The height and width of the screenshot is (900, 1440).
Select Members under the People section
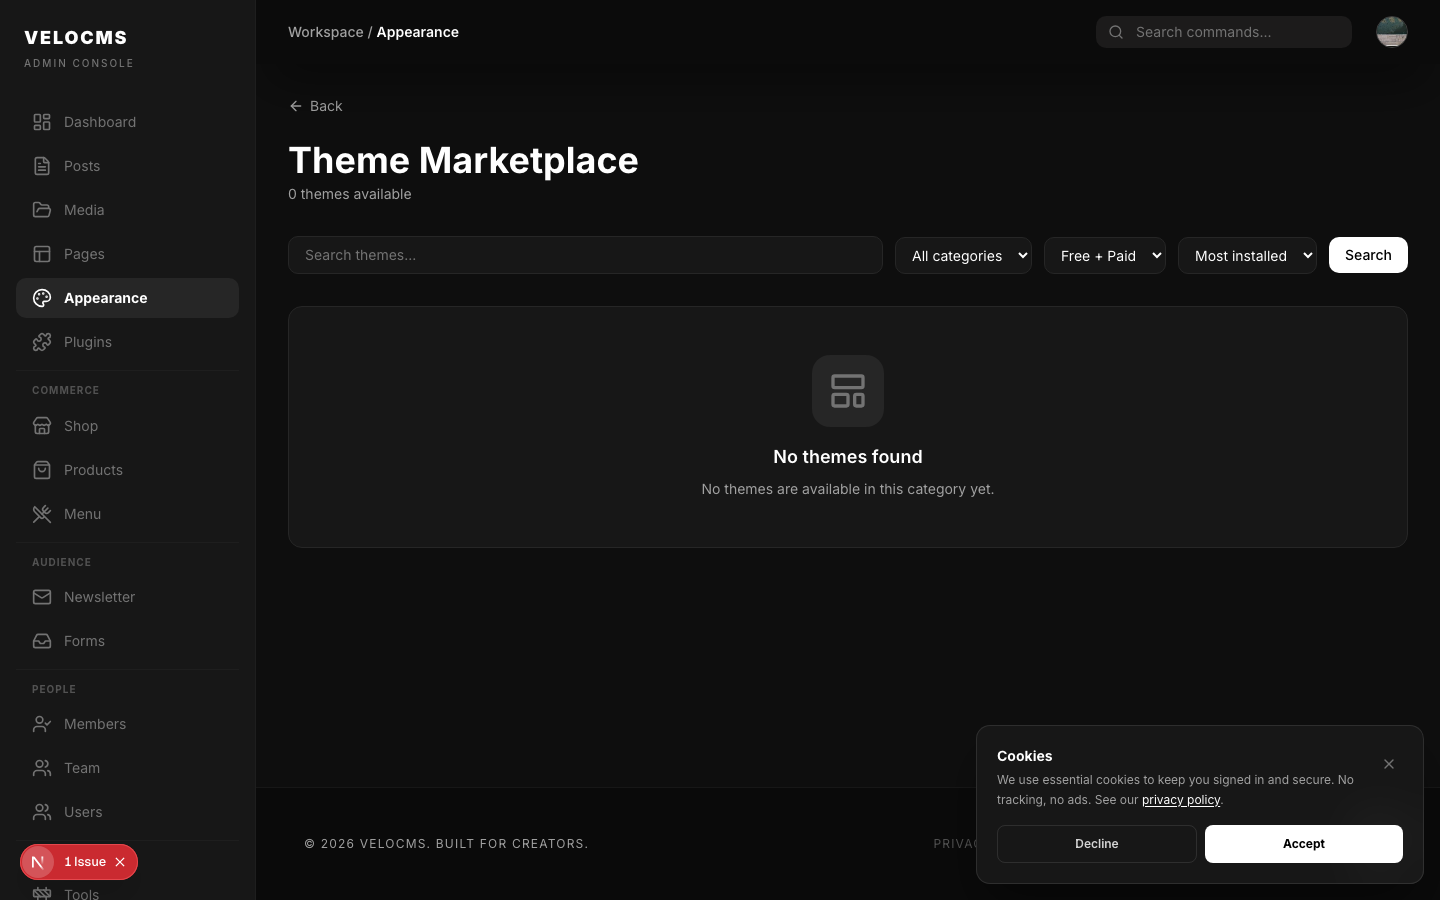tap(95, 724)
